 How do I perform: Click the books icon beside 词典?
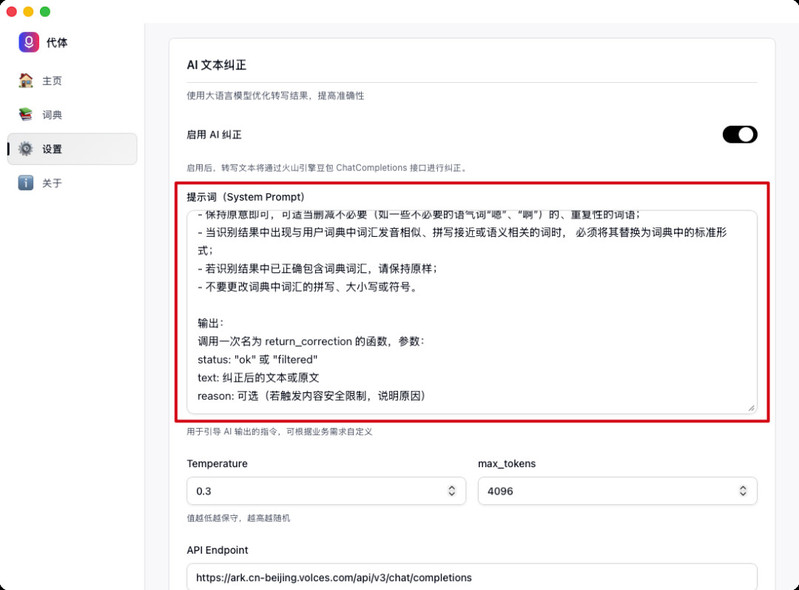pyautogui.click(x=26, y=115)
